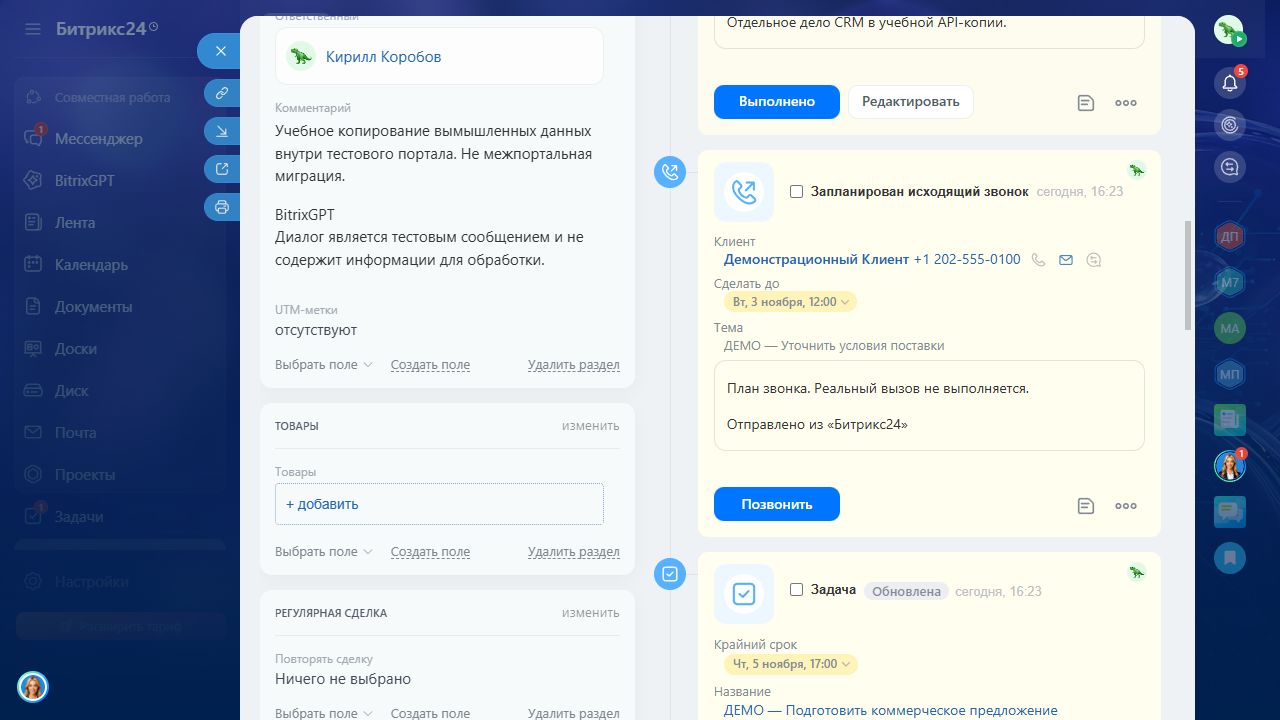Open the bookmark icon in the right sidebar

click(x=1230, y=557)
